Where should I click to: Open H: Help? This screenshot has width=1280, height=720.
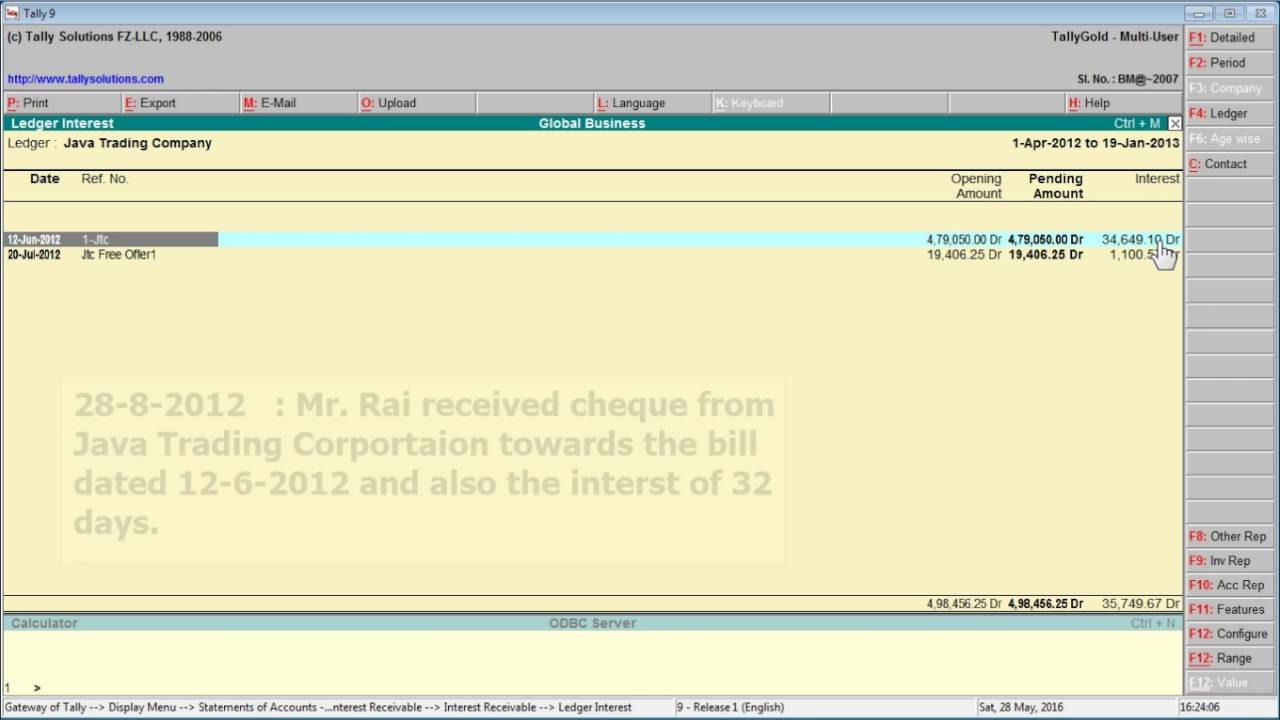(1123, 103)
